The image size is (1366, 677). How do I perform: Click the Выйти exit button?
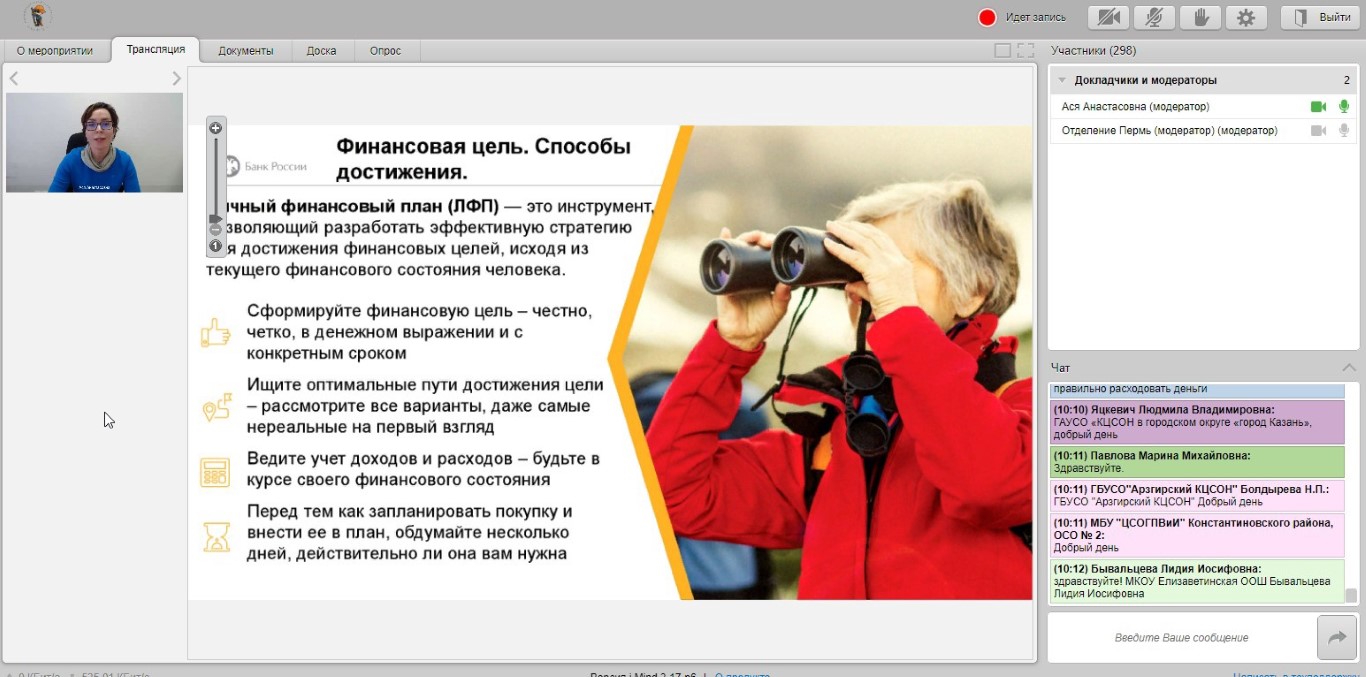(x=1320, y=17)
